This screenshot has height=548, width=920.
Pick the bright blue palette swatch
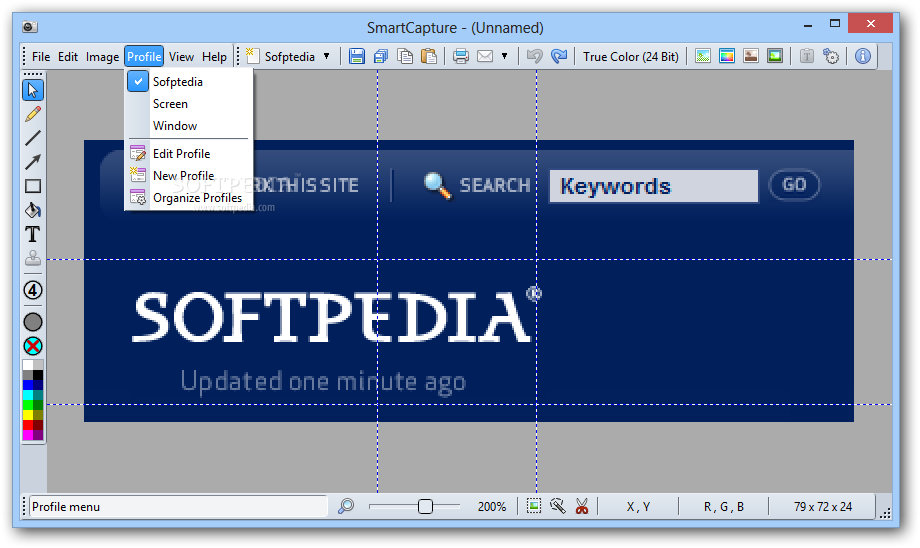(x=28, y=385)
